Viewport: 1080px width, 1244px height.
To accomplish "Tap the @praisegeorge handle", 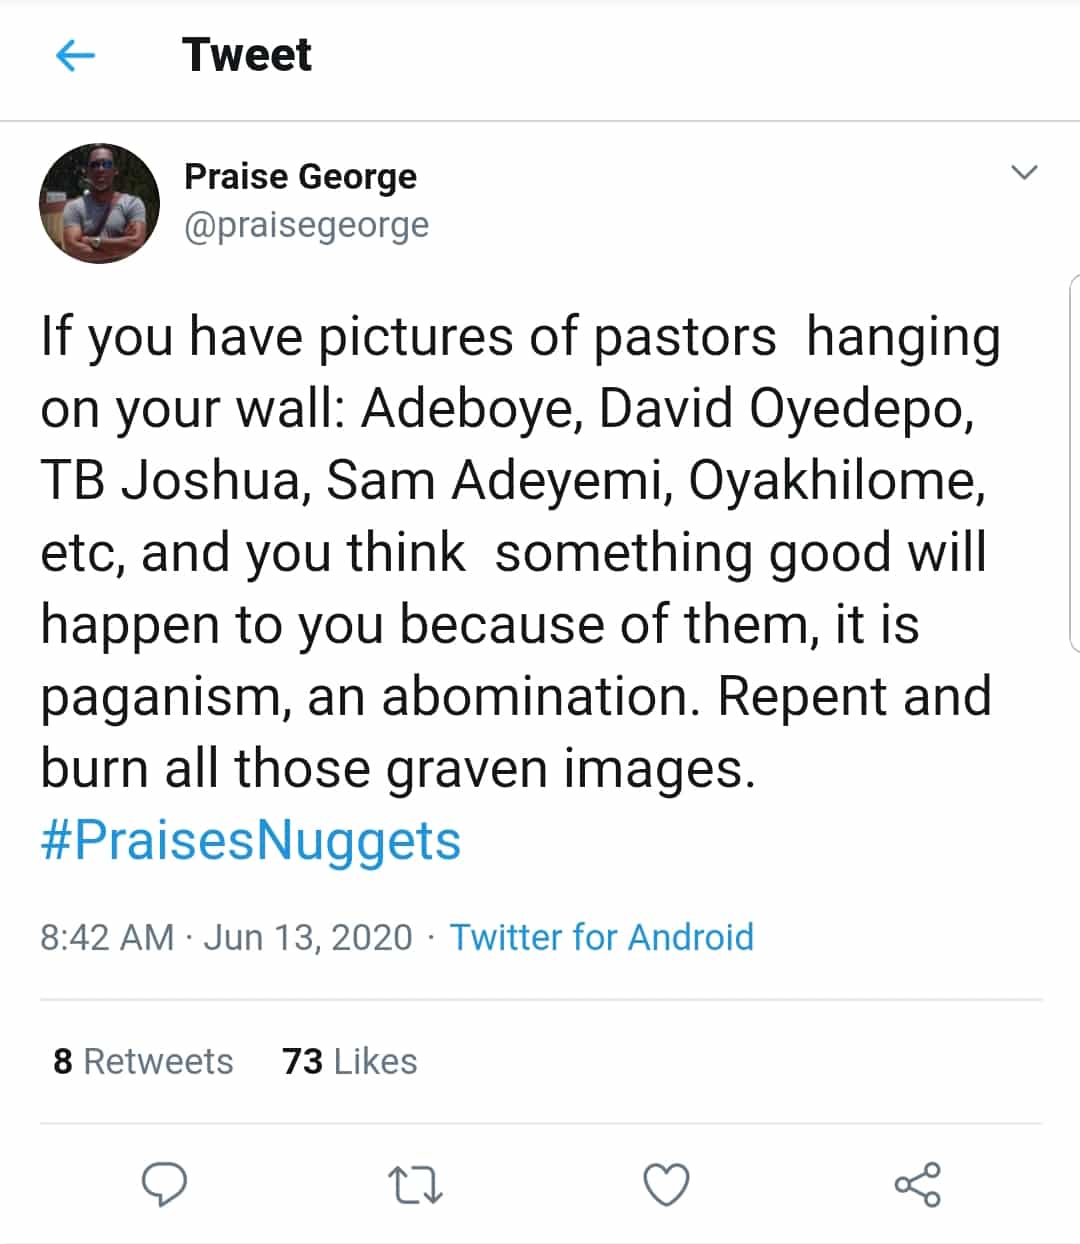I will coord(306,225).
